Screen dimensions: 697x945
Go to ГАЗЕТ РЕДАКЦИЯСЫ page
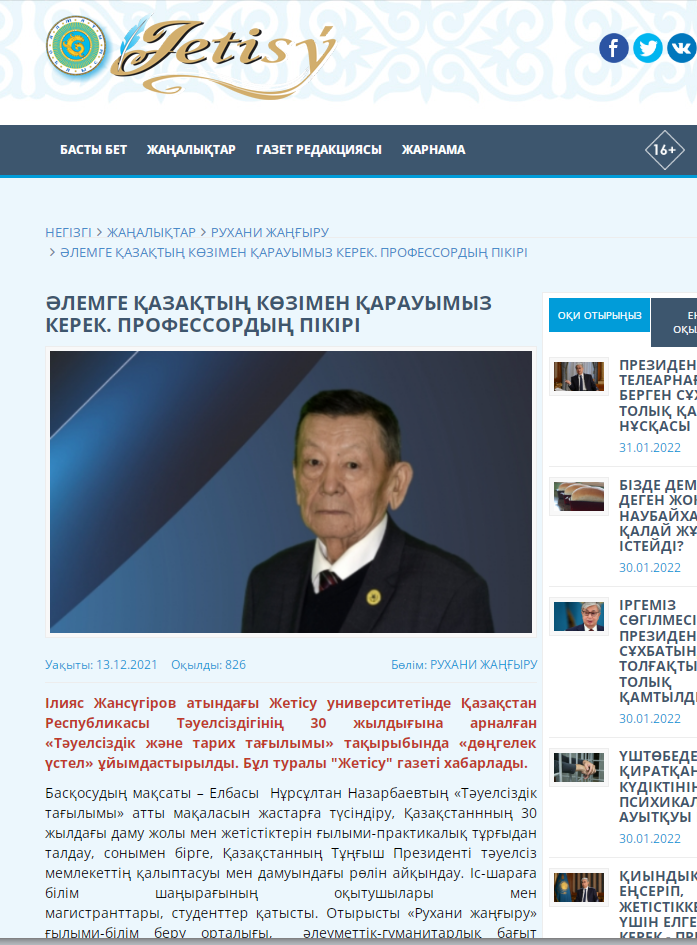point(318,150)
